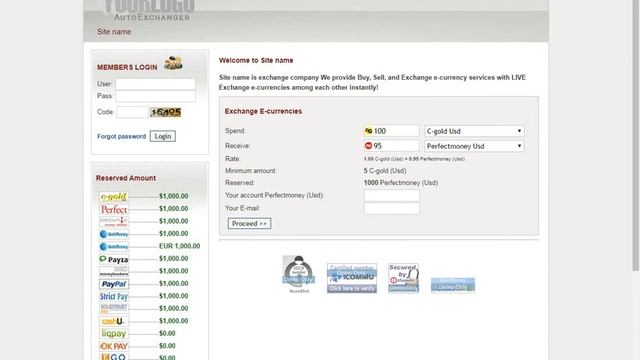The width and height of the screenshot is (640, 360).
Task: Click the Payza logo
Action: pyautogui.click(x=113, y=259)
